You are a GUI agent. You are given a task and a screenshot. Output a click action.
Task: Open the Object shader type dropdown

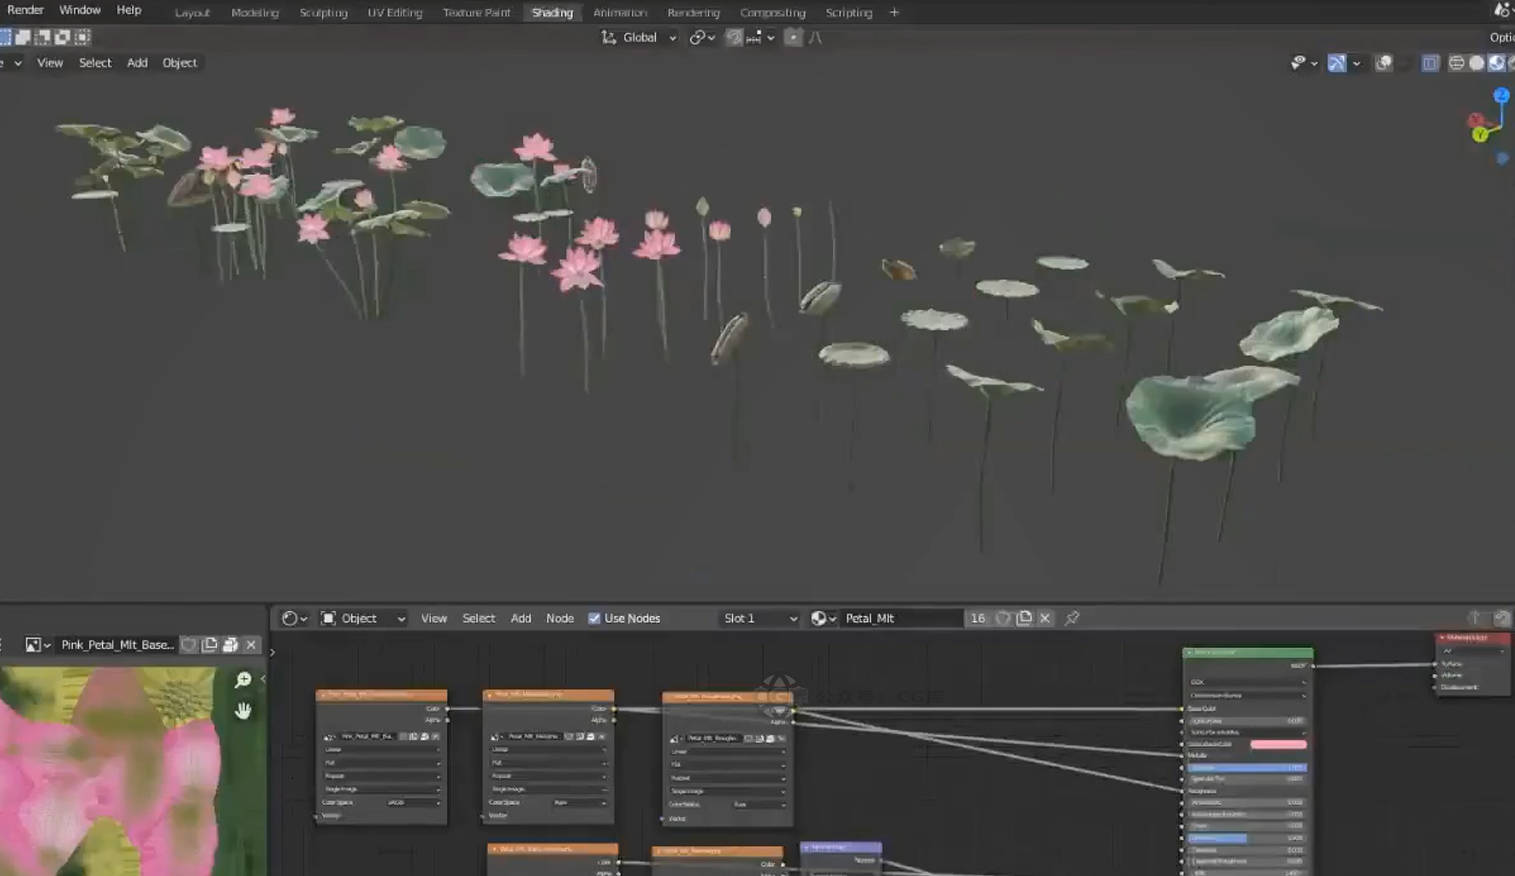[363, 618]
